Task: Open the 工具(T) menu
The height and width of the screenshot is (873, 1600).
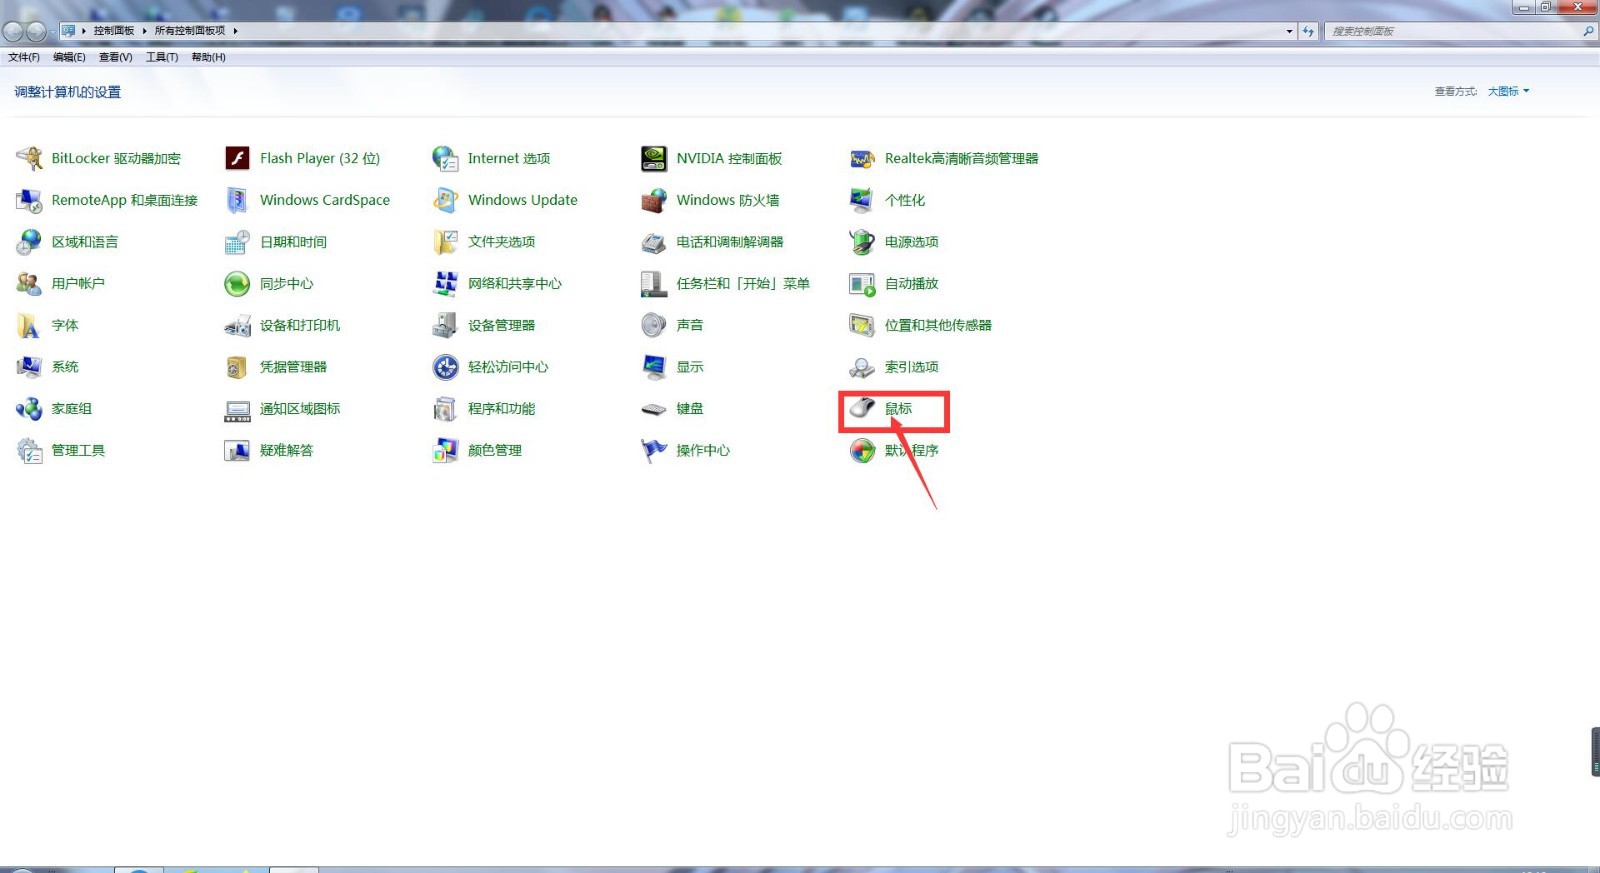Action: pos(162,57)
